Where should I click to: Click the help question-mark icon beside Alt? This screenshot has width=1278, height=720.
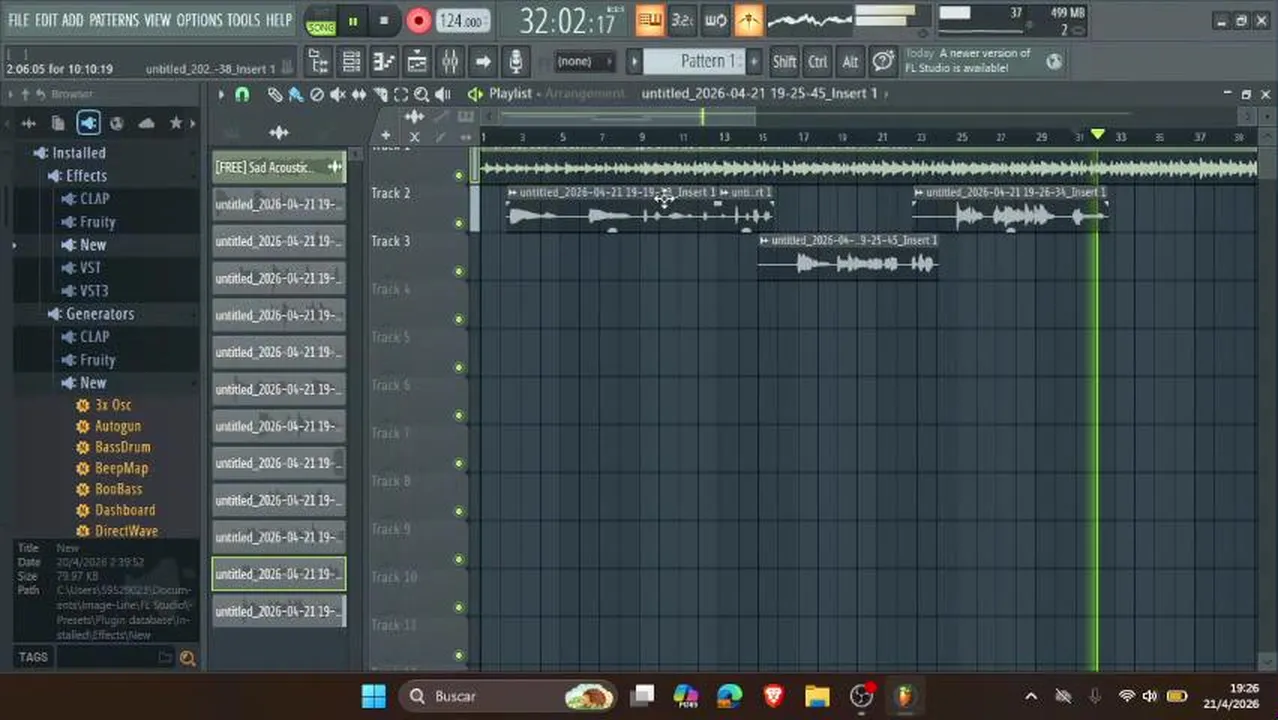point(883,62)
